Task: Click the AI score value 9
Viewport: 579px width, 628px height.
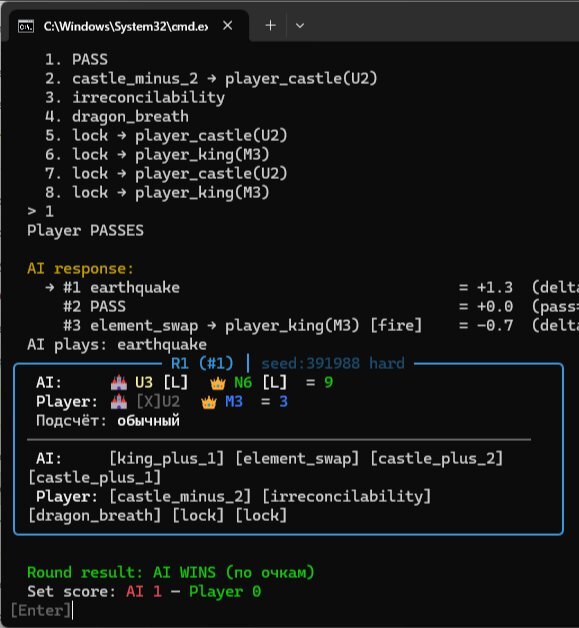Action: (x=328, y=382)
